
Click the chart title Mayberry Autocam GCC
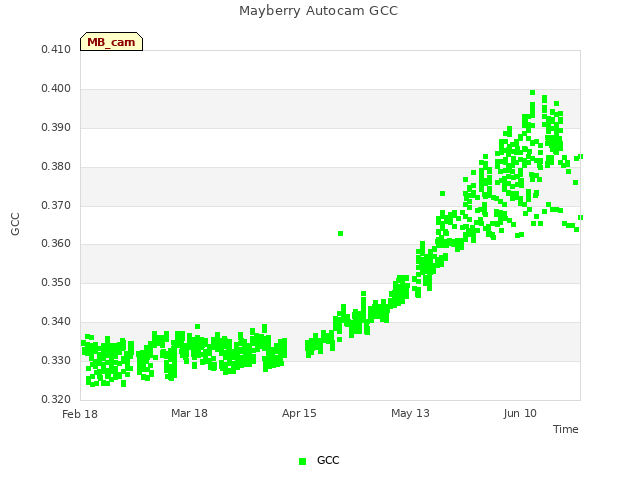click(x=318, y=11)
